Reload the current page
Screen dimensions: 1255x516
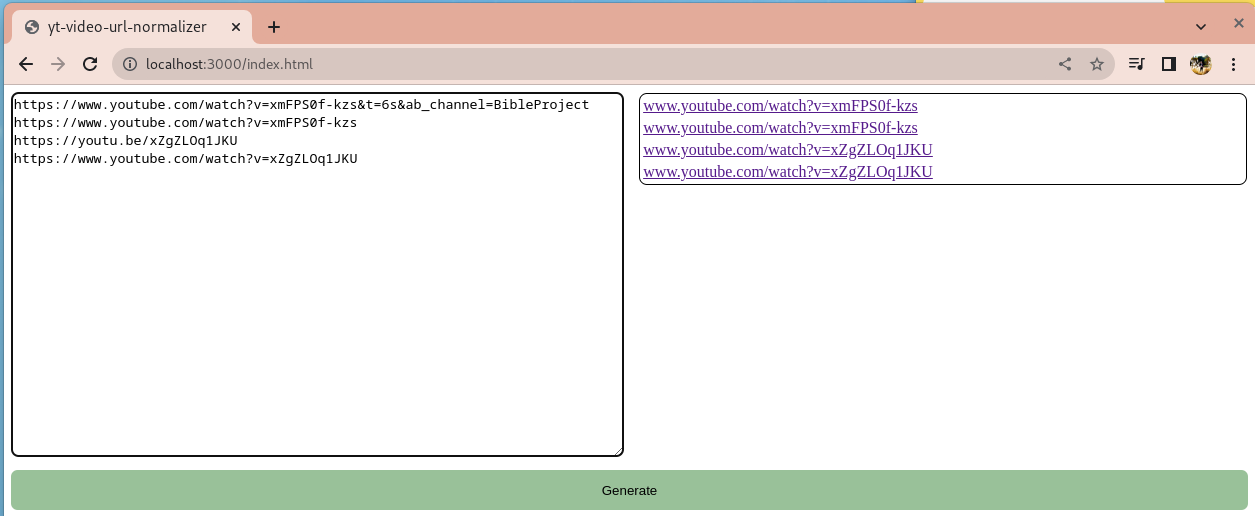[x=90, y=64]
